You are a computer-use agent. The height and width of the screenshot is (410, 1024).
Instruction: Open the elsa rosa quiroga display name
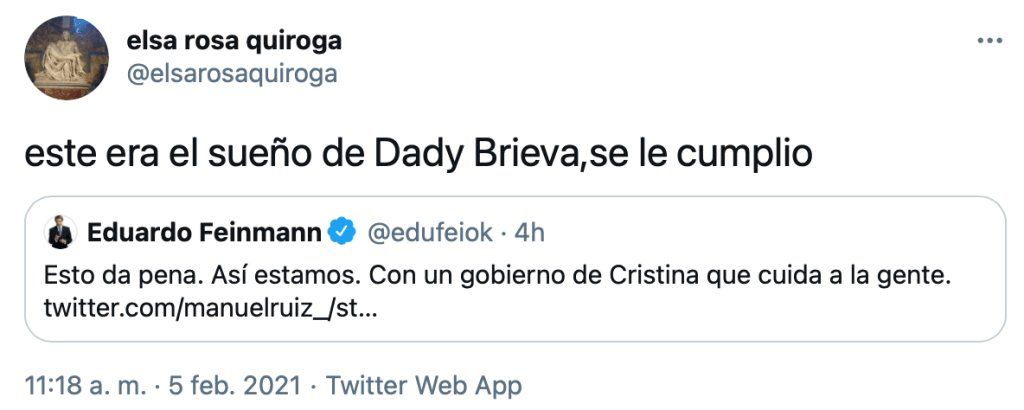[x=234, y=41]
